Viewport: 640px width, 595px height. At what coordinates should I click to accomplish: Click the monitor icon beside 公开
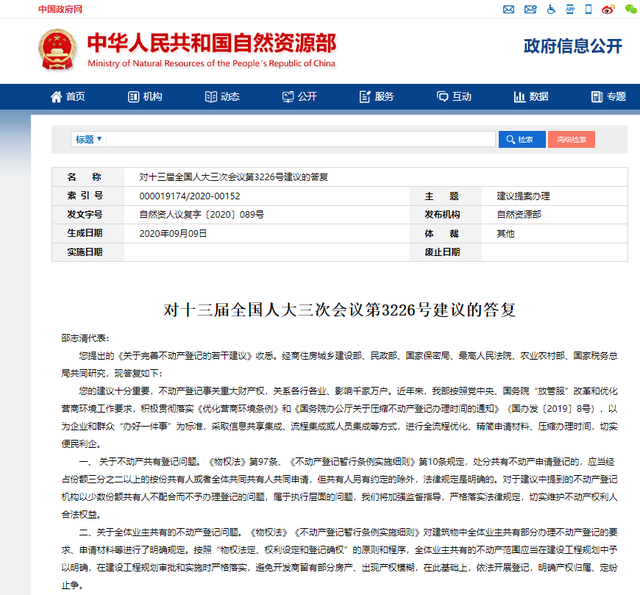click(288, 97)
